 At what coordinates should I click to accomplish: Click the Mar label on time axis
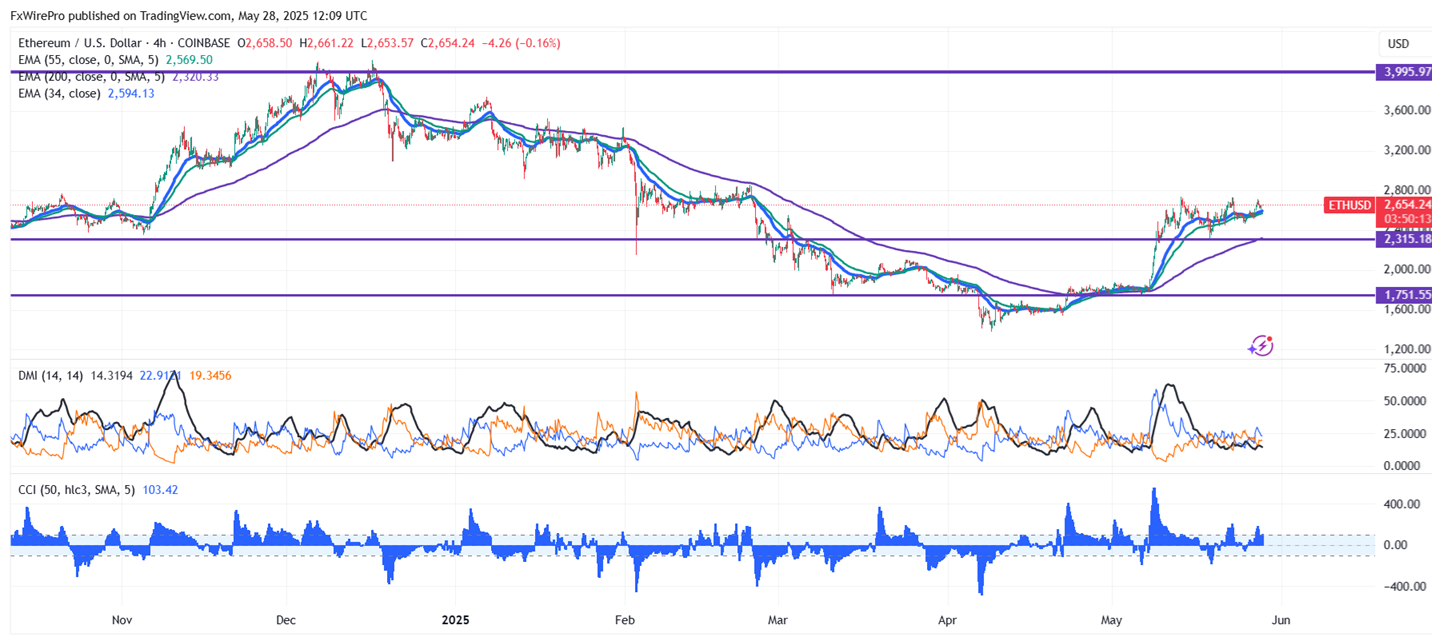click(779, 620)
